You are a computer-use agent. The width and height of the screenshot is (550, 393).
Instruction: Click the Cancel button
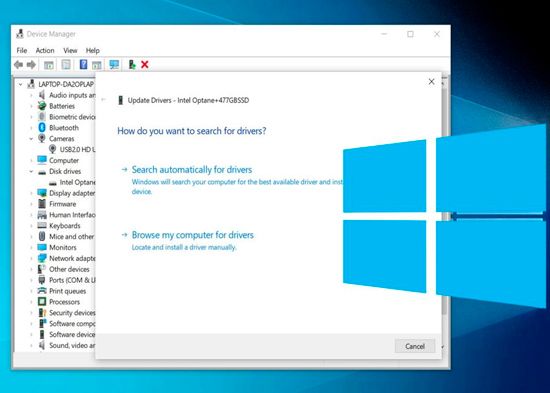[415, 346]
